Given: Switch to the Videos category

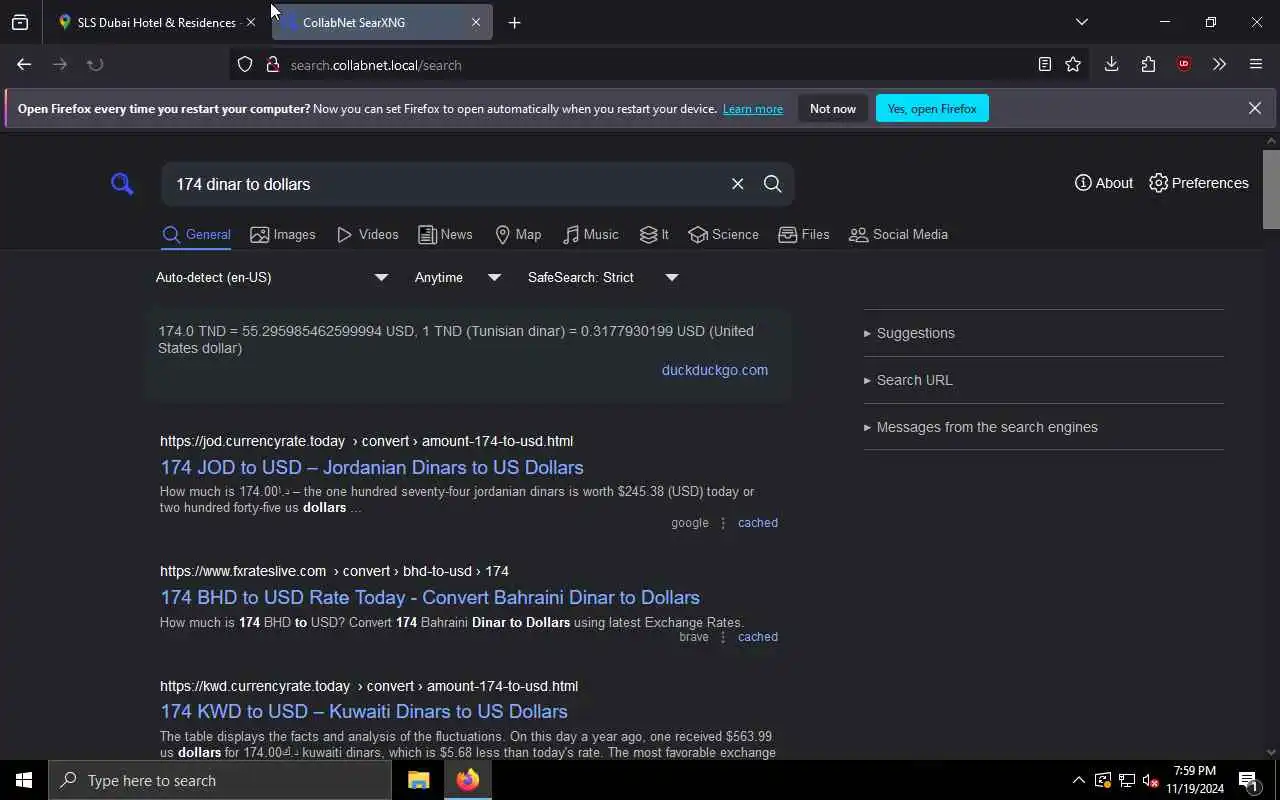Looking at the screenshot, I should pos(368,234).
